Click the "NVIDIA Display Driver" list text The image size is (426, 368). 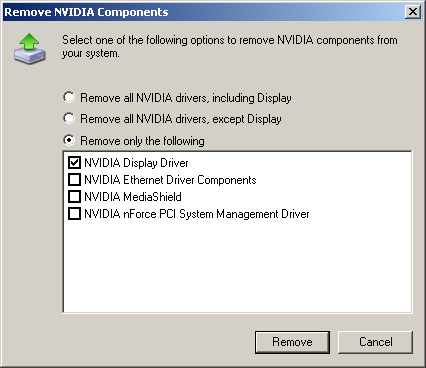tap(136, 163)
